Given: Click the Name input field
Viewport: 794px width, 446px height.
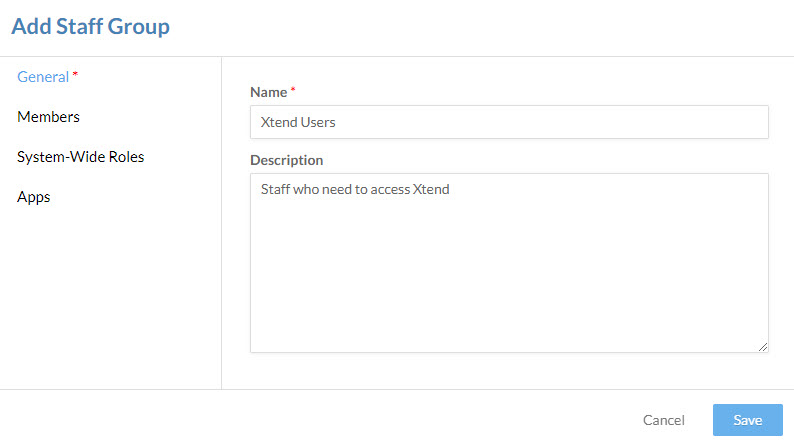Looking at the screenshot, I should tap(509, 122).
